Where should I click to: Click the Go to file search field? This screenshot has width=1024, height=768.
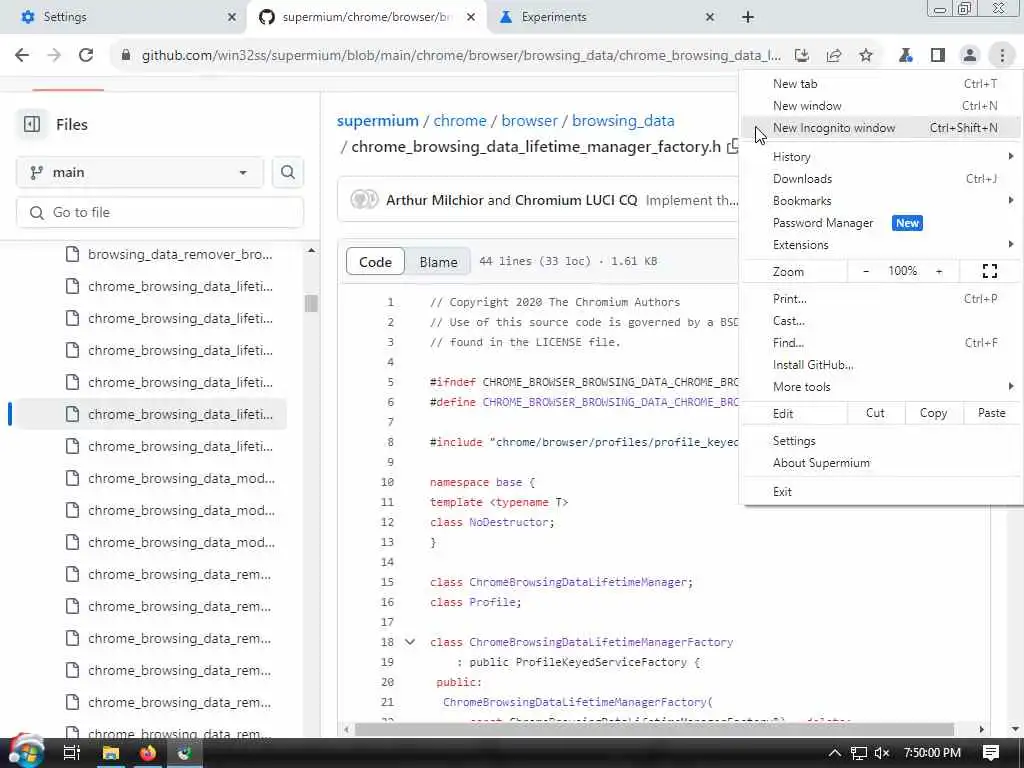pyautogui.click(x=160, y=212)
